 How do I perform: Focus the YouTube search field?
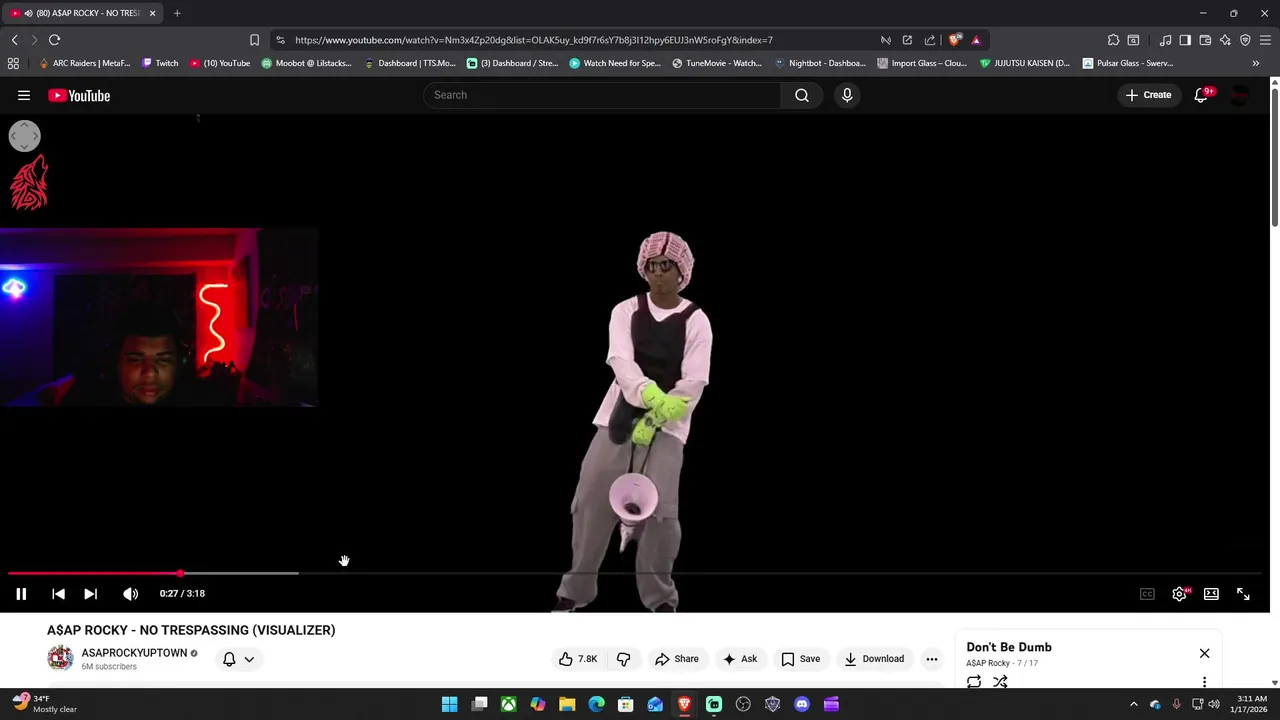click(x=602, y=95)
